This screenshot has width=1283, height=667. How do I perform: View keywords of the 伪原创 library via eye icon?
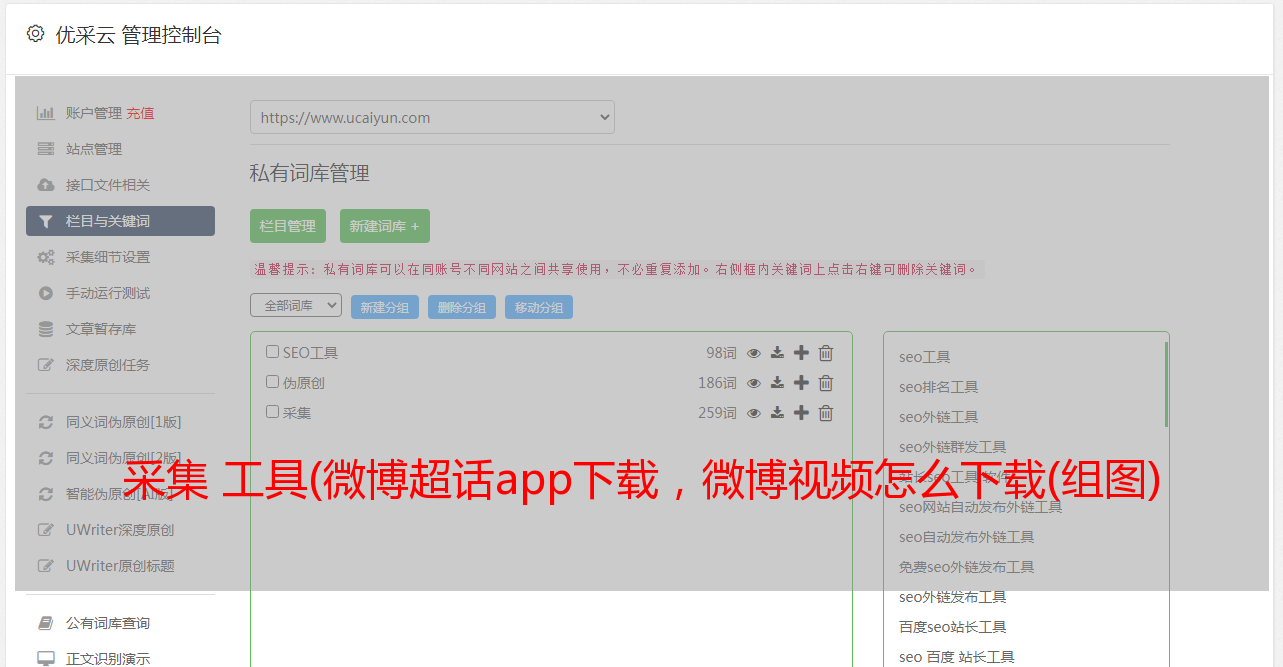coord(754,383)
